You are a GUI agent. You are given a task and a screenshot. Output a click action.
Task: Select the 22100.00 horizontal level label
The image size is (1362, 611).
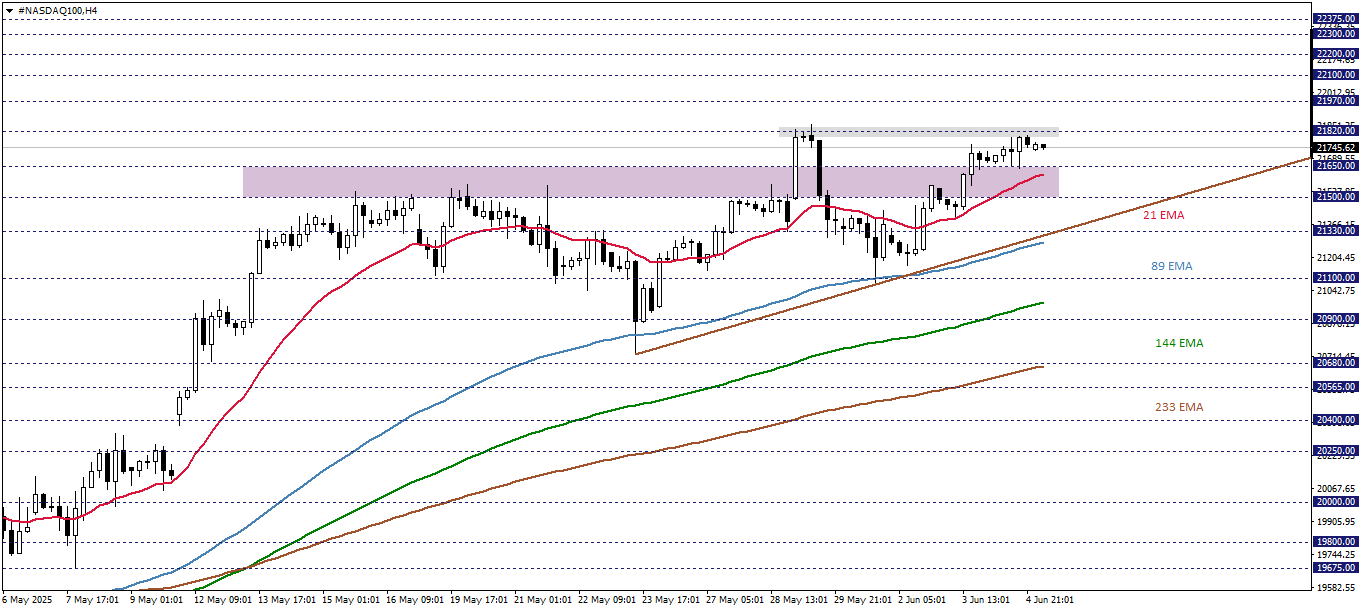click(x=1336, y=74)
